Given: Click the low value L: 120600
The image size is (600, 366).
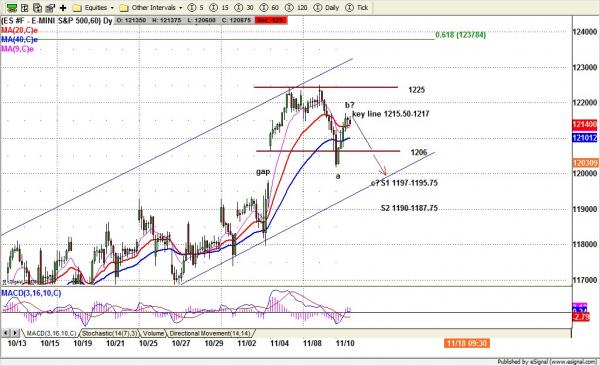Looking at the screenshot, I should (x=202, y=20).
